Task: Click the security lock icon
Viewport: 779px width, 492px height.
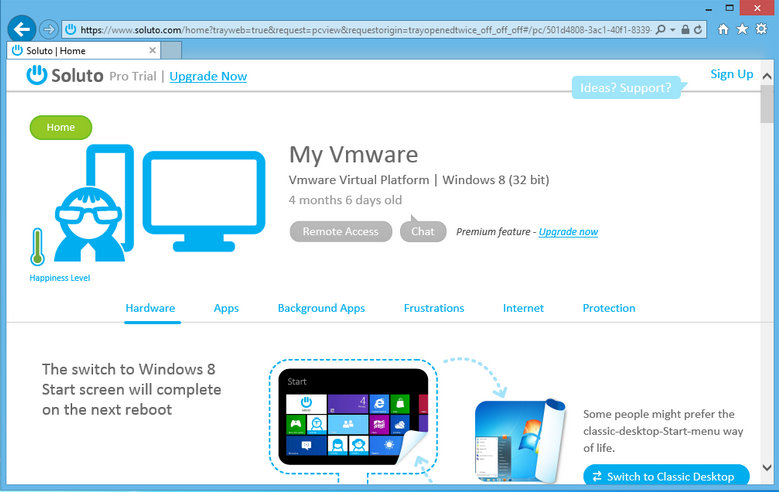Action: click(685, 30)
